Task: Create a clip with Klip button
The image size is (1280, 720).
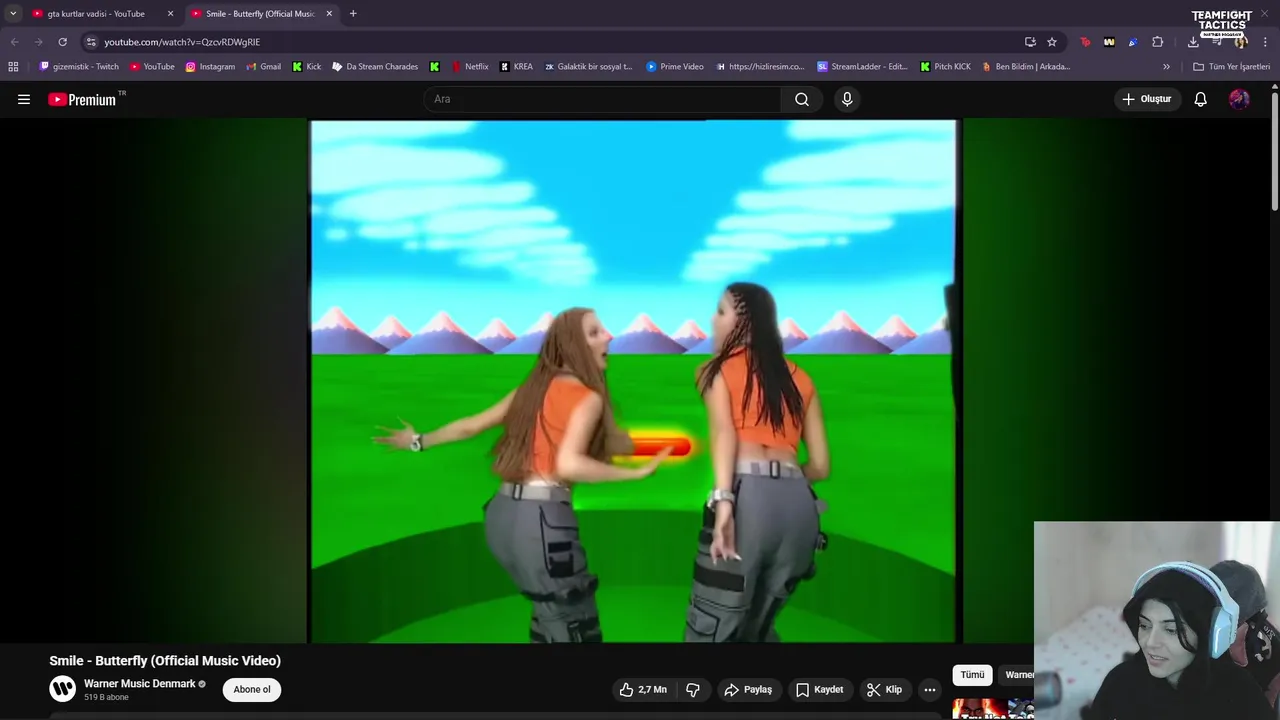Action: 884,690
